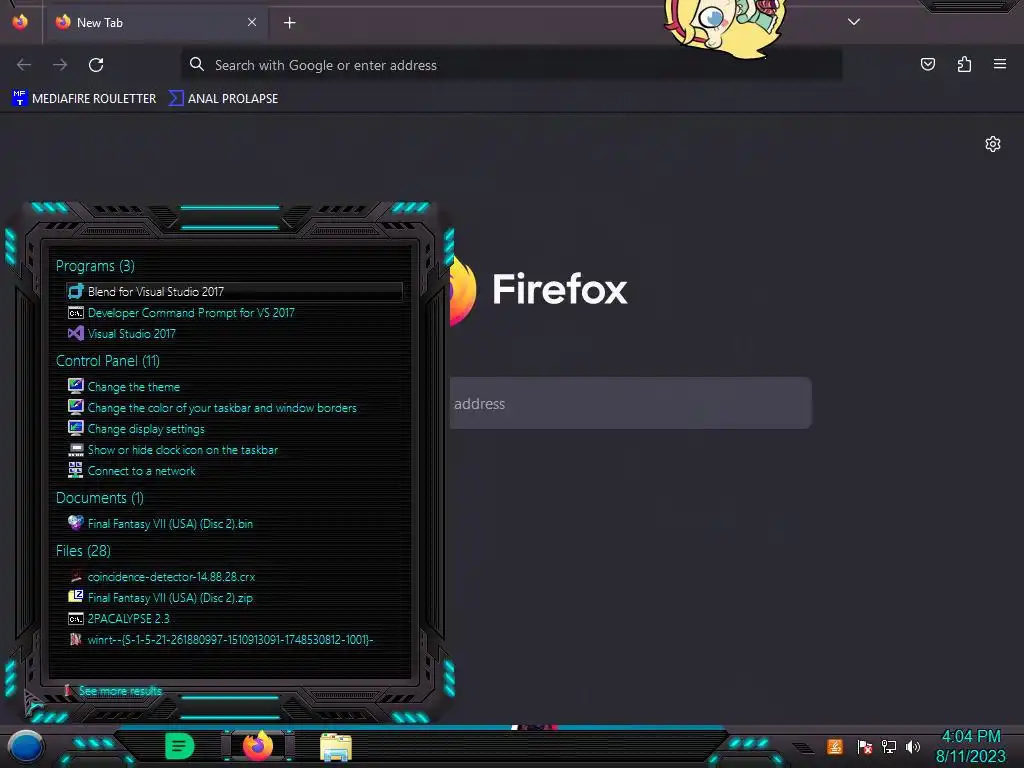Open File Explorer from the taskbar
Viewport: 1024px width, 768px height.
pyautogui.click(x=336, y=747)
